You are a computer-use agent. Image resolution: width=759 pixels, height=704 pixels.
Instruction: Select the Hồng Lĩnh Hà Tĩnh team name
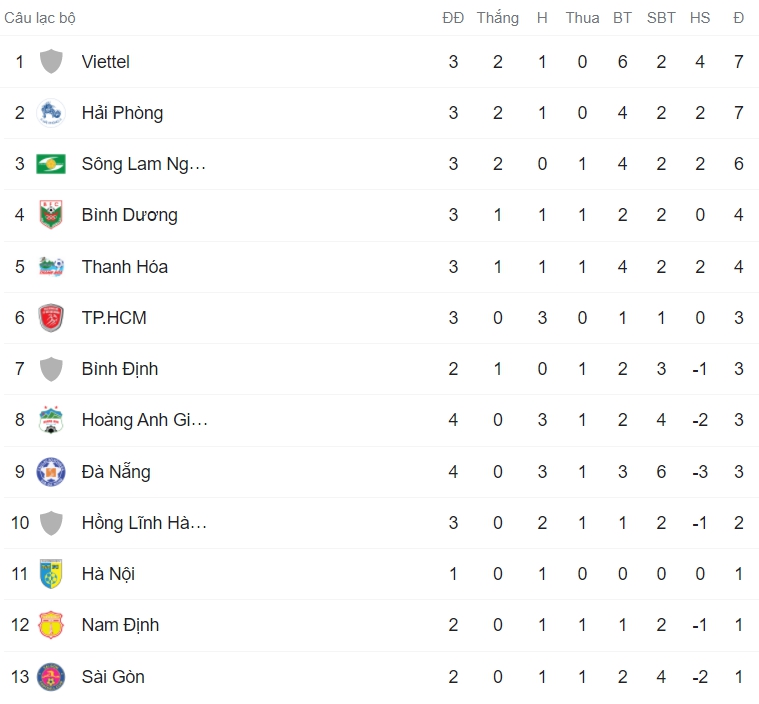tap(144, 523)
